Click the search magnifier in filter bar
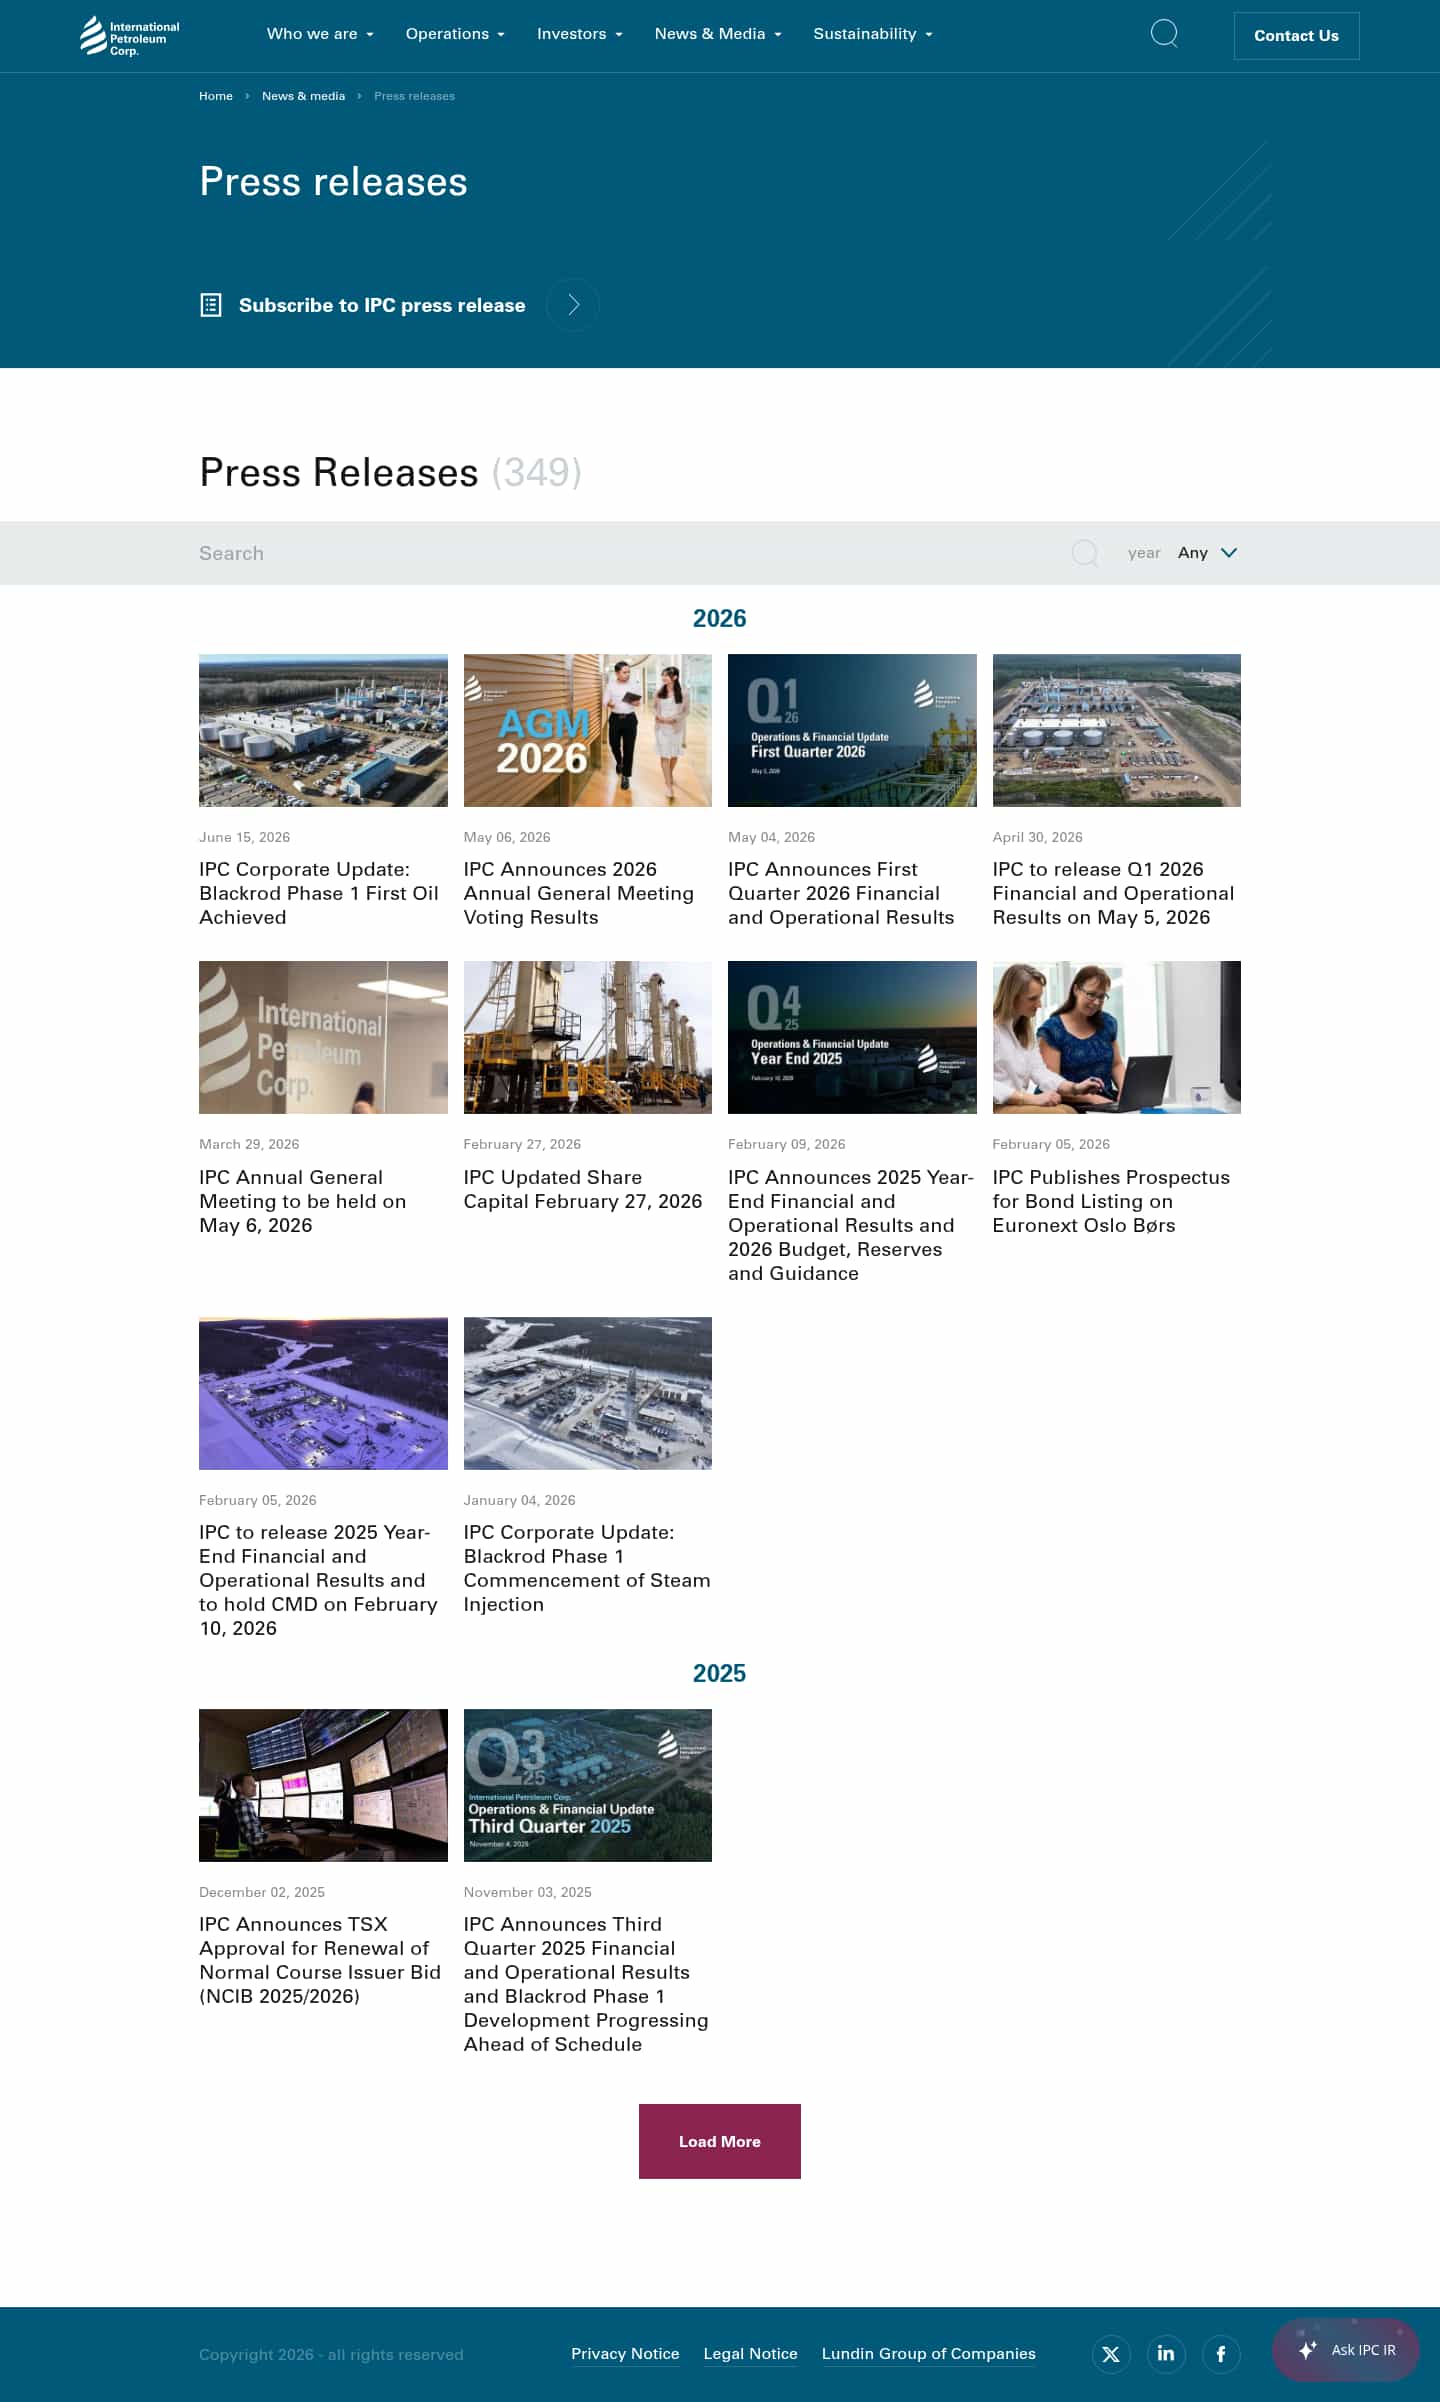1440x2402 pixels. [x=1085, y=553]
